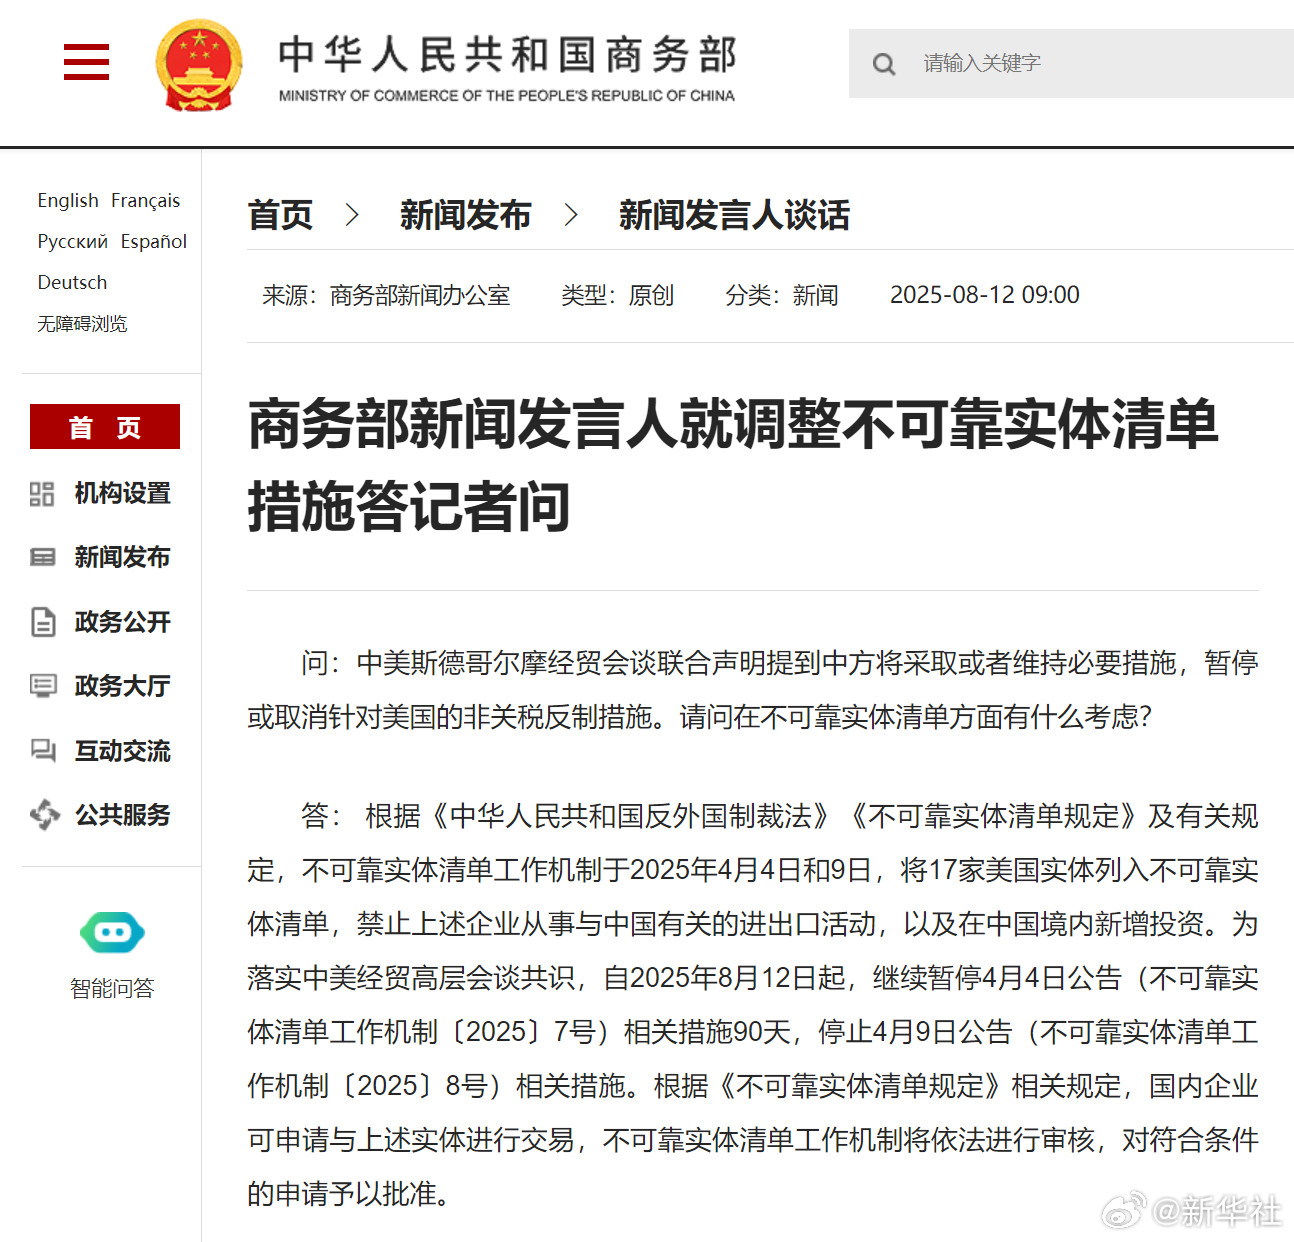Viewport: 1294px width, 1242px height.
Task: Switch the site to Русский
Action: click(72, 241)
